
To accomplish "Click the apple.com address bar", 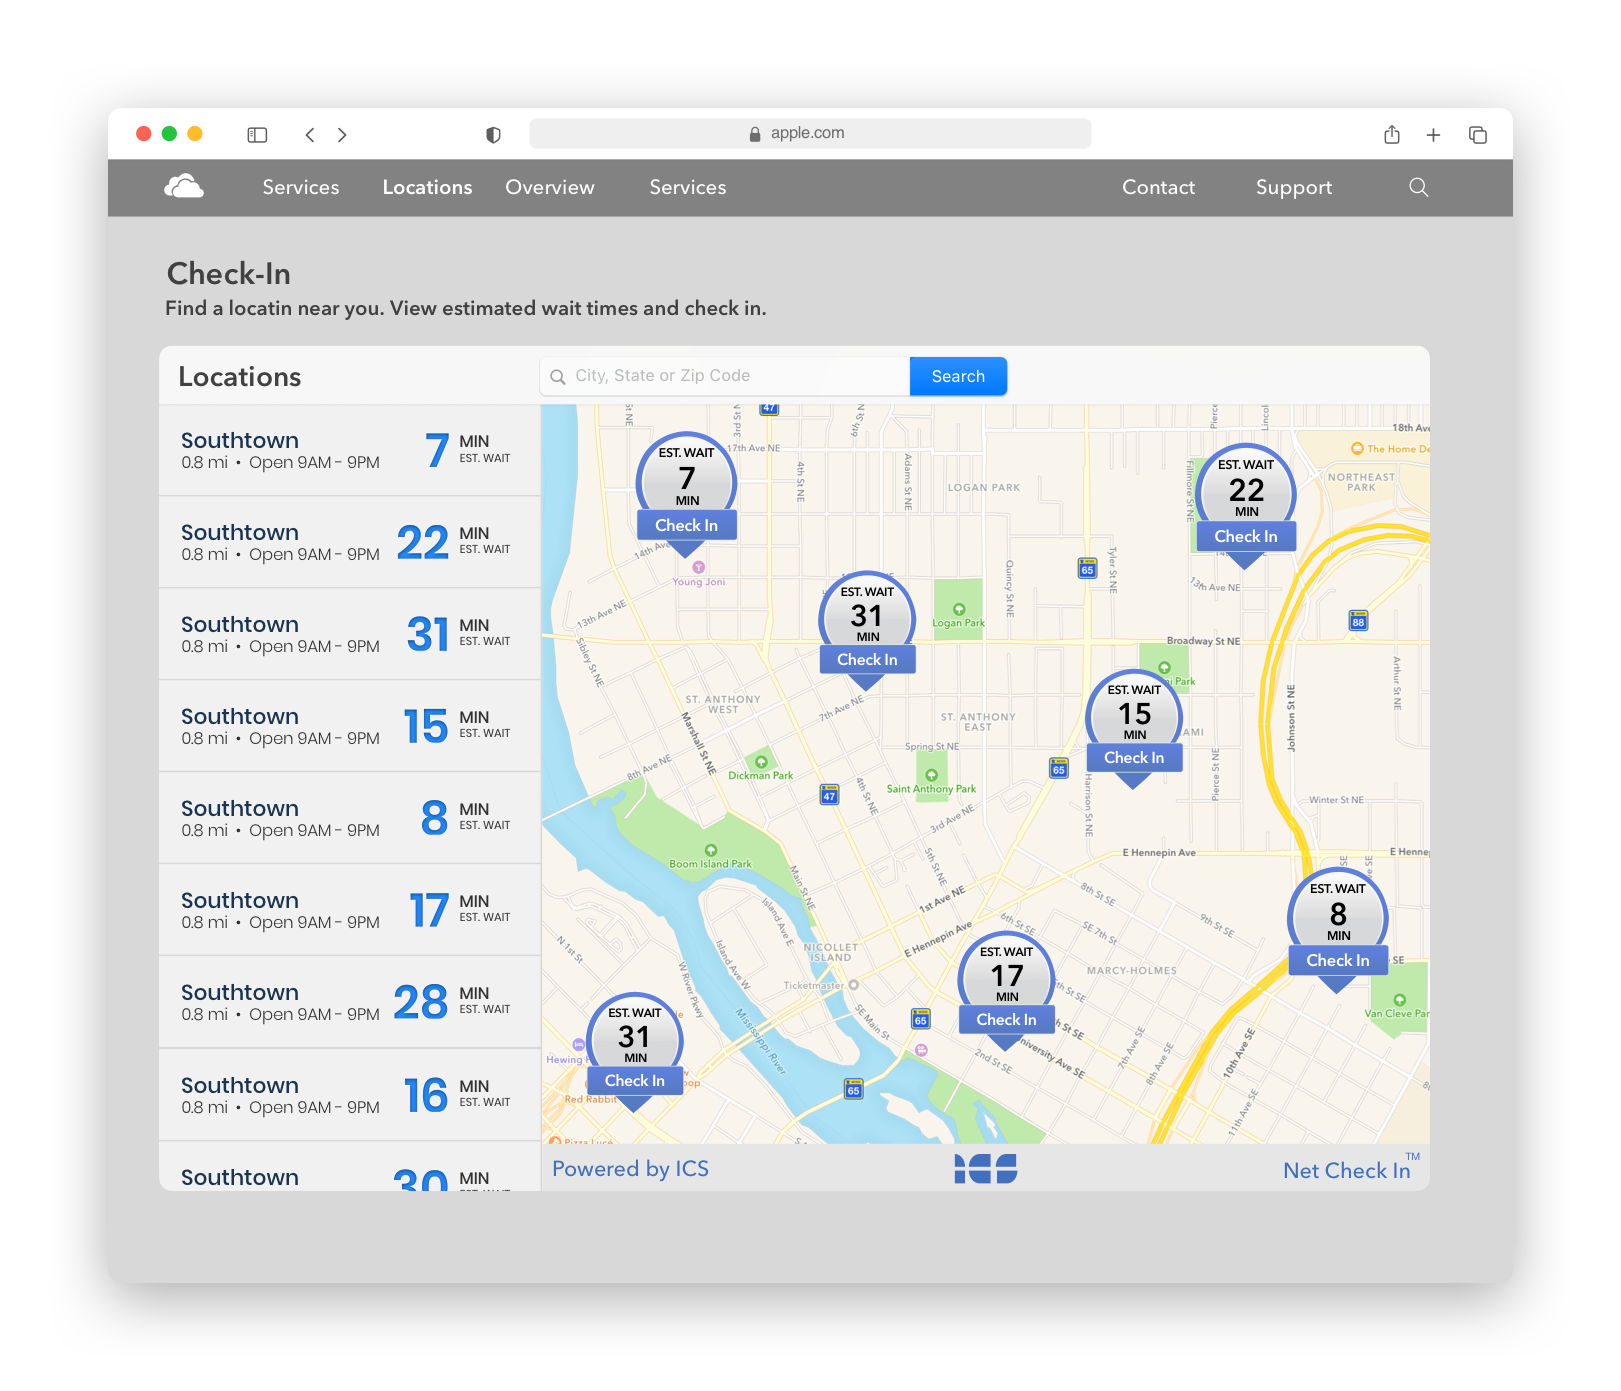I will pyautogui.click(x=809, y=133).
